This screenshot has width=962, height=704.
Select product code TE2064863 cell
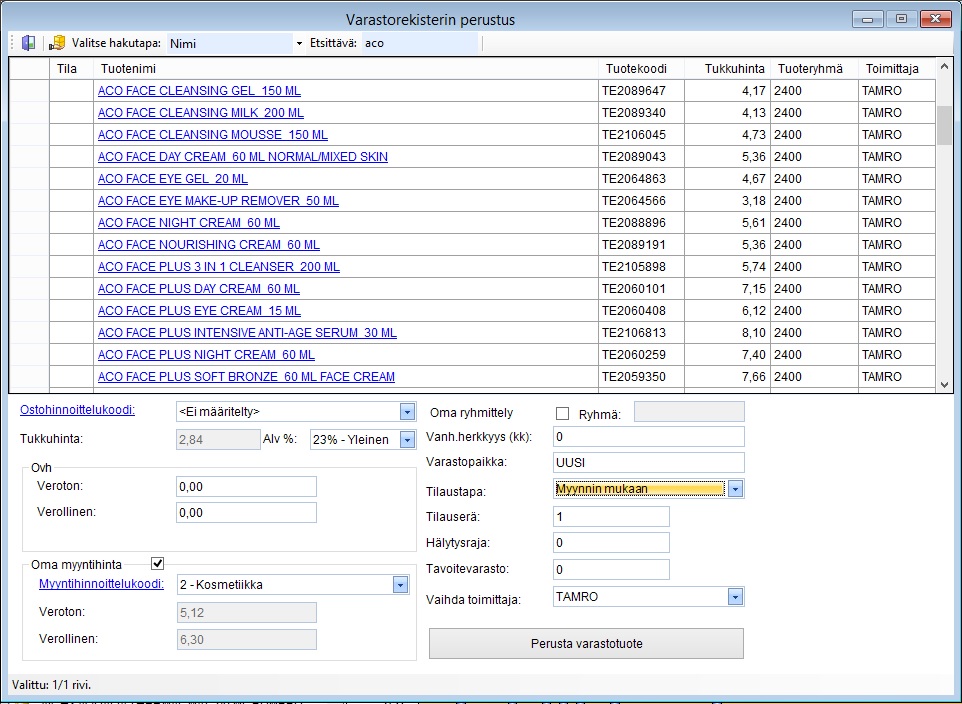[641, 179]
